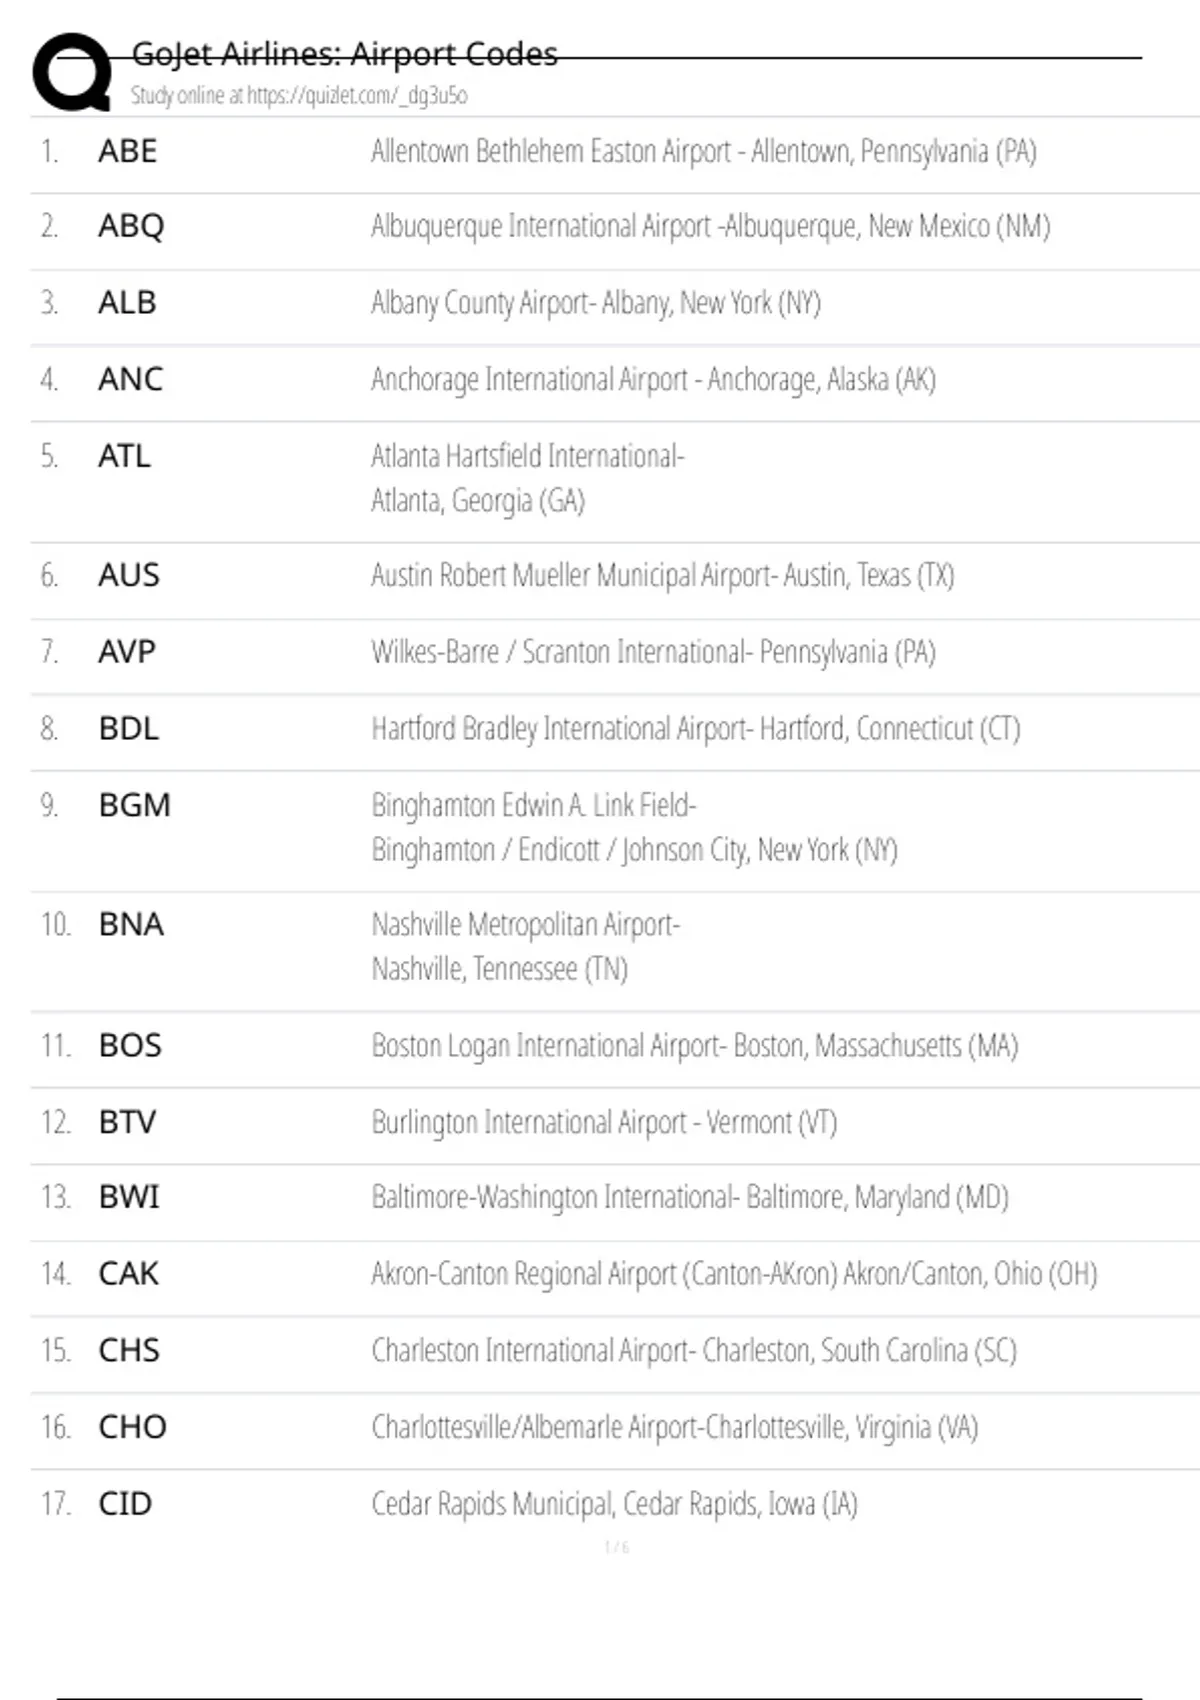Select the ANC airport code term

pos(130,379)
